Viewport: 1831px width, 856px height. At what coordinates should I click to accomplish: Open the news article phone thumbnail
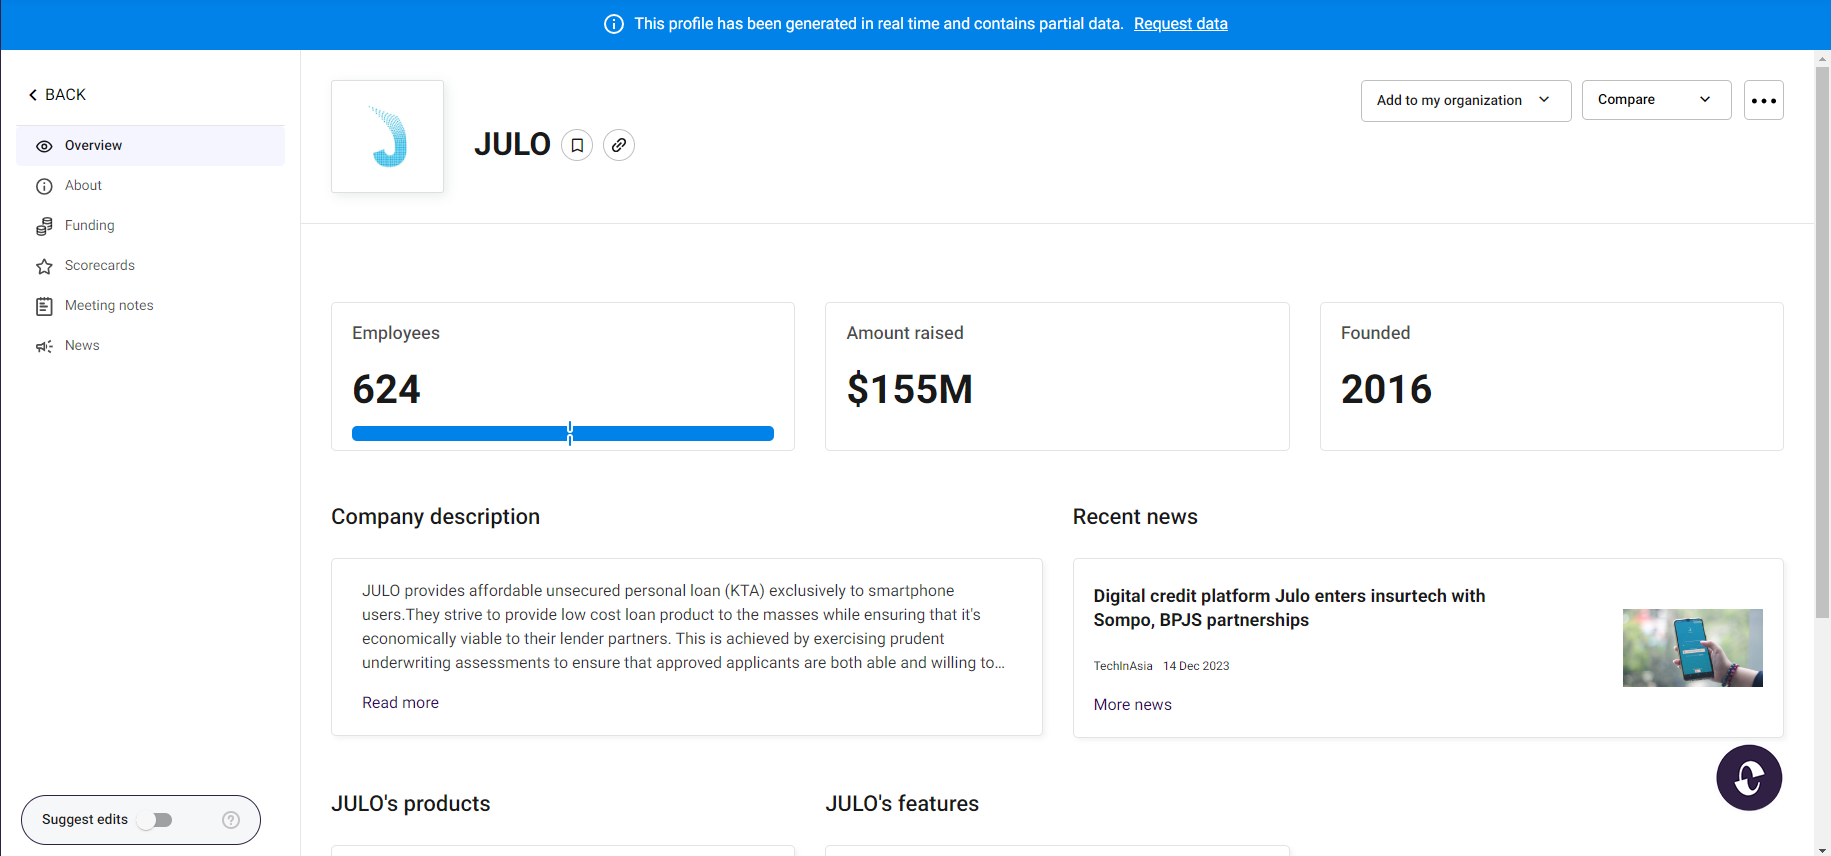point(1693,648)
